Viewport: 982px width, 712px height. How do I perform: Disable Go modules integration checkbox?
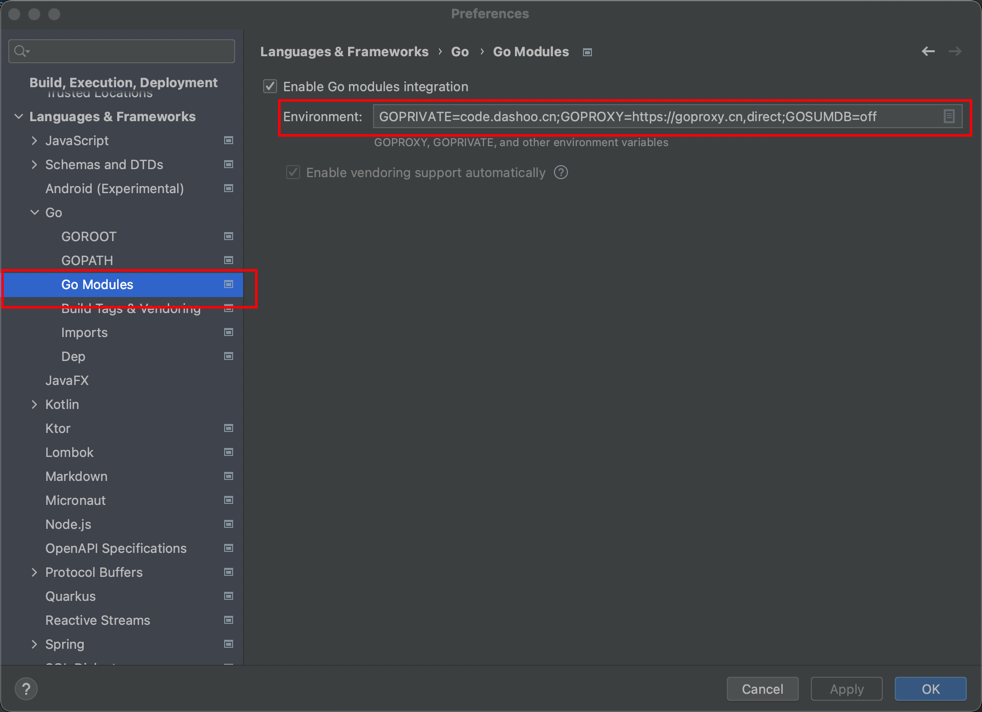pos(270,87)
